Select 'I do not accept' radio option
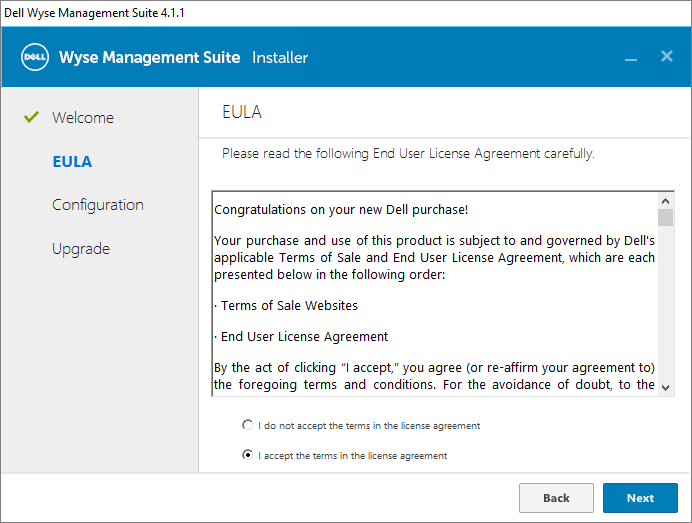Viewport: 692px width, 523px height. pyautogui.click(x=248, y=425)
